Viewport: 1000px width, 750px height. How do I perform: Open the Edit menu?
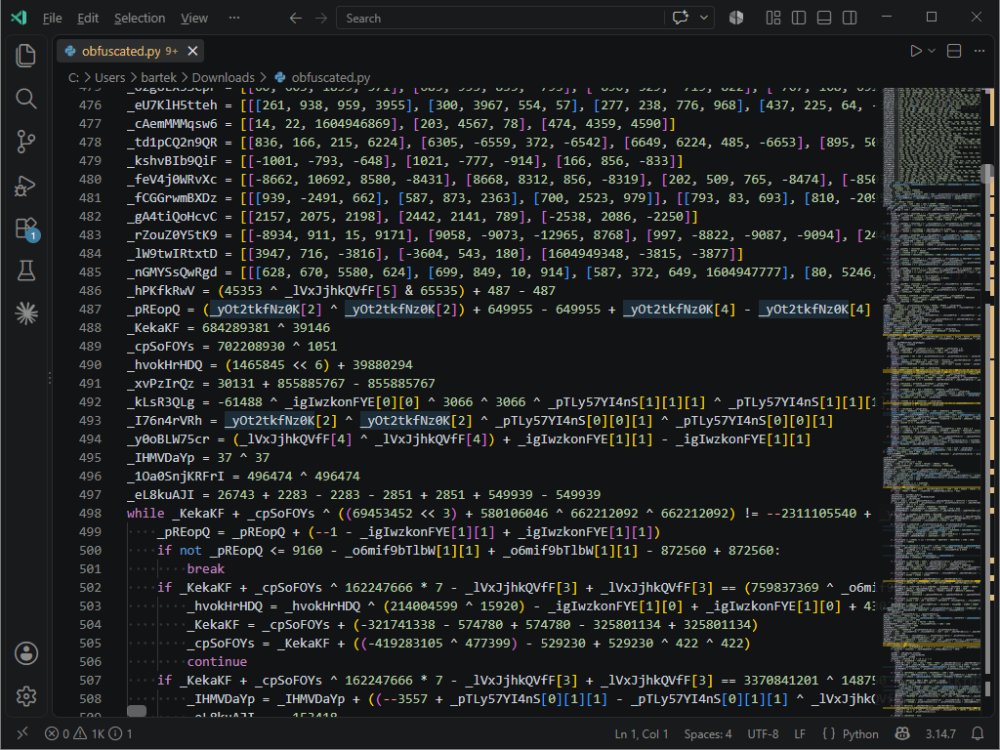point(87,18)
